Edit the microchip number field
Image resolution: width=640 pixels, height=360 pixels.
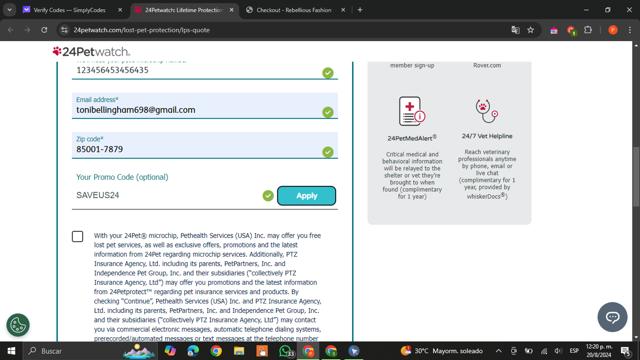pyautogui.click(x=204, y=70)
